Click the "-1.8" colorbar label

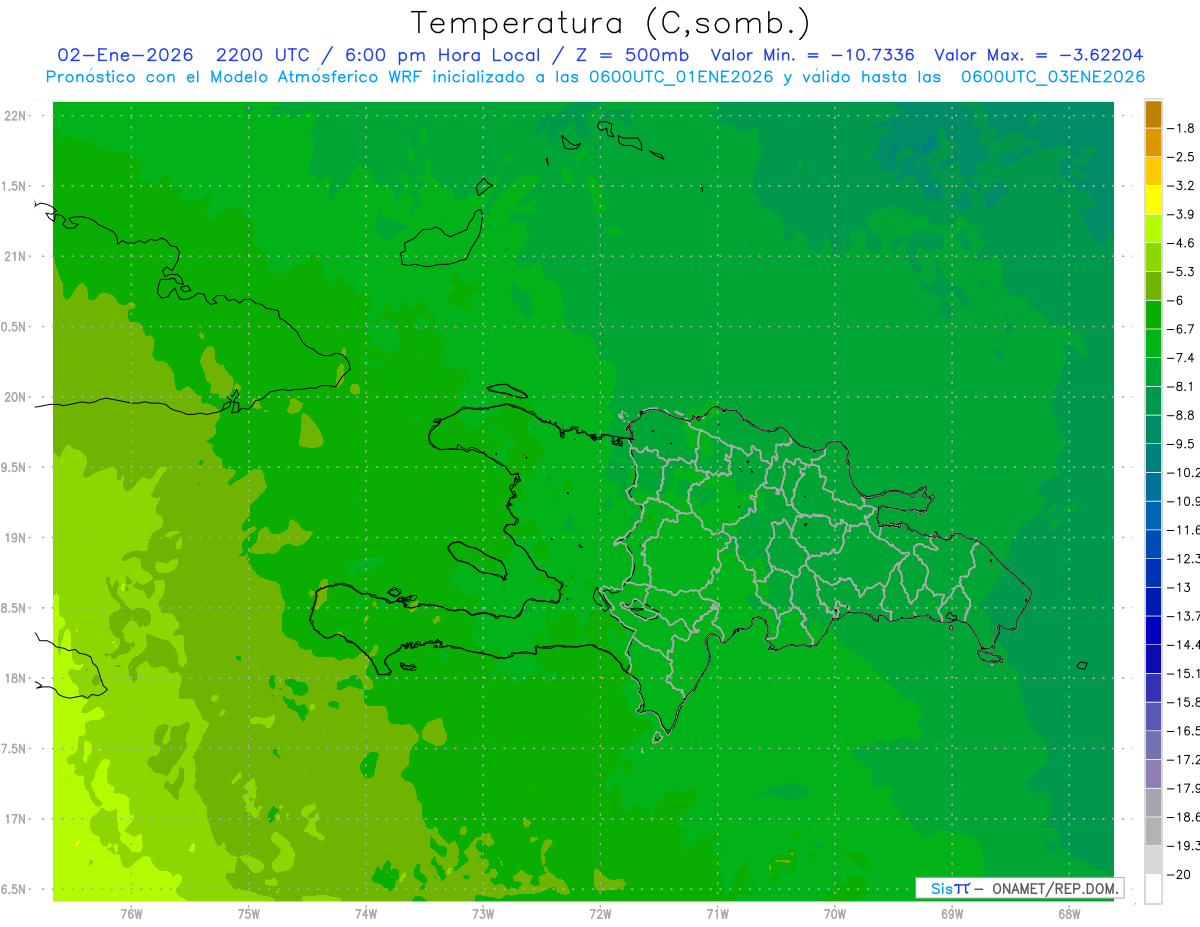pyautogui.click(x=1183, y=128)
